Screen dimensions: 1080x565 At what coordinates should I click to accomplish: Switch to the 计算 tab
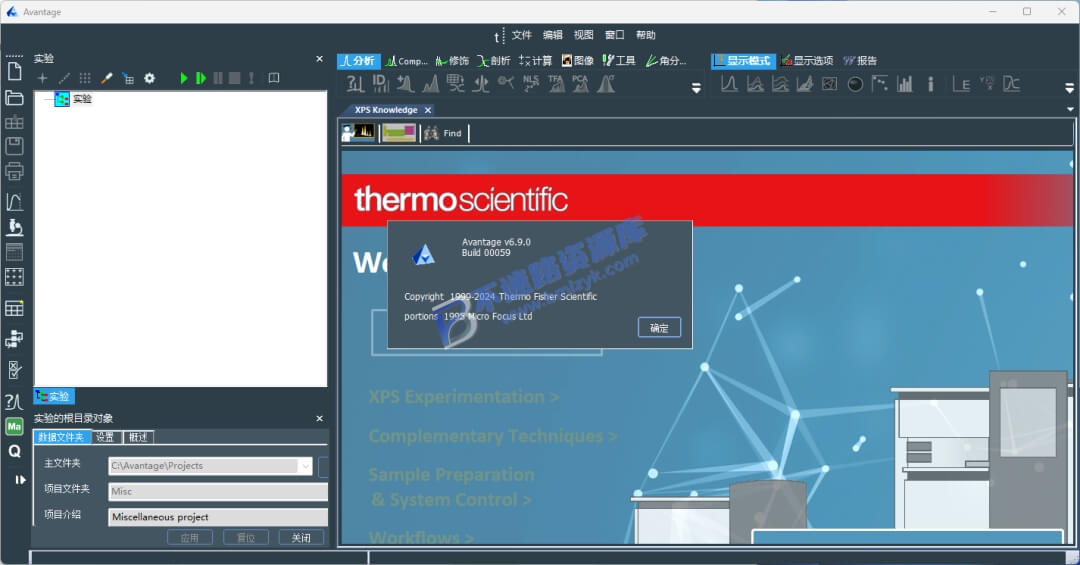(x=535, y=61)
